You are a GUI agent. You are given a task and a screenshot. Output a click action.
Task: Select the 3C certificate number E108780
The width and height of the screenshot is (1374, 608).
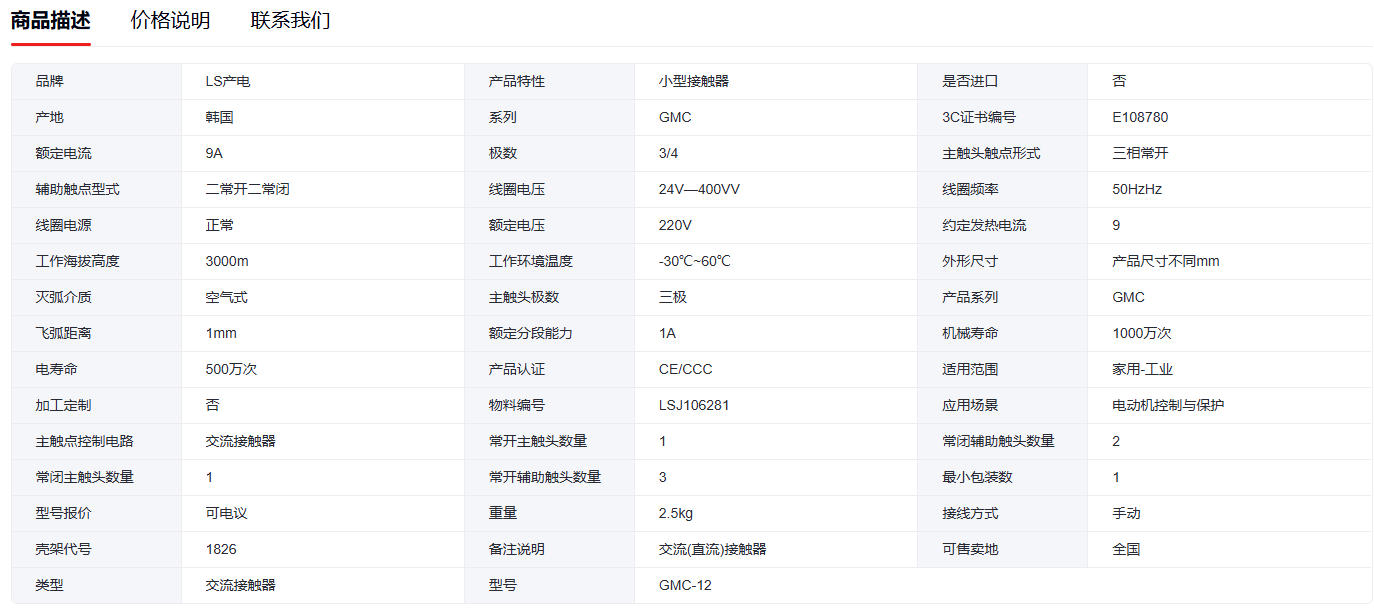pos(1140,117)
